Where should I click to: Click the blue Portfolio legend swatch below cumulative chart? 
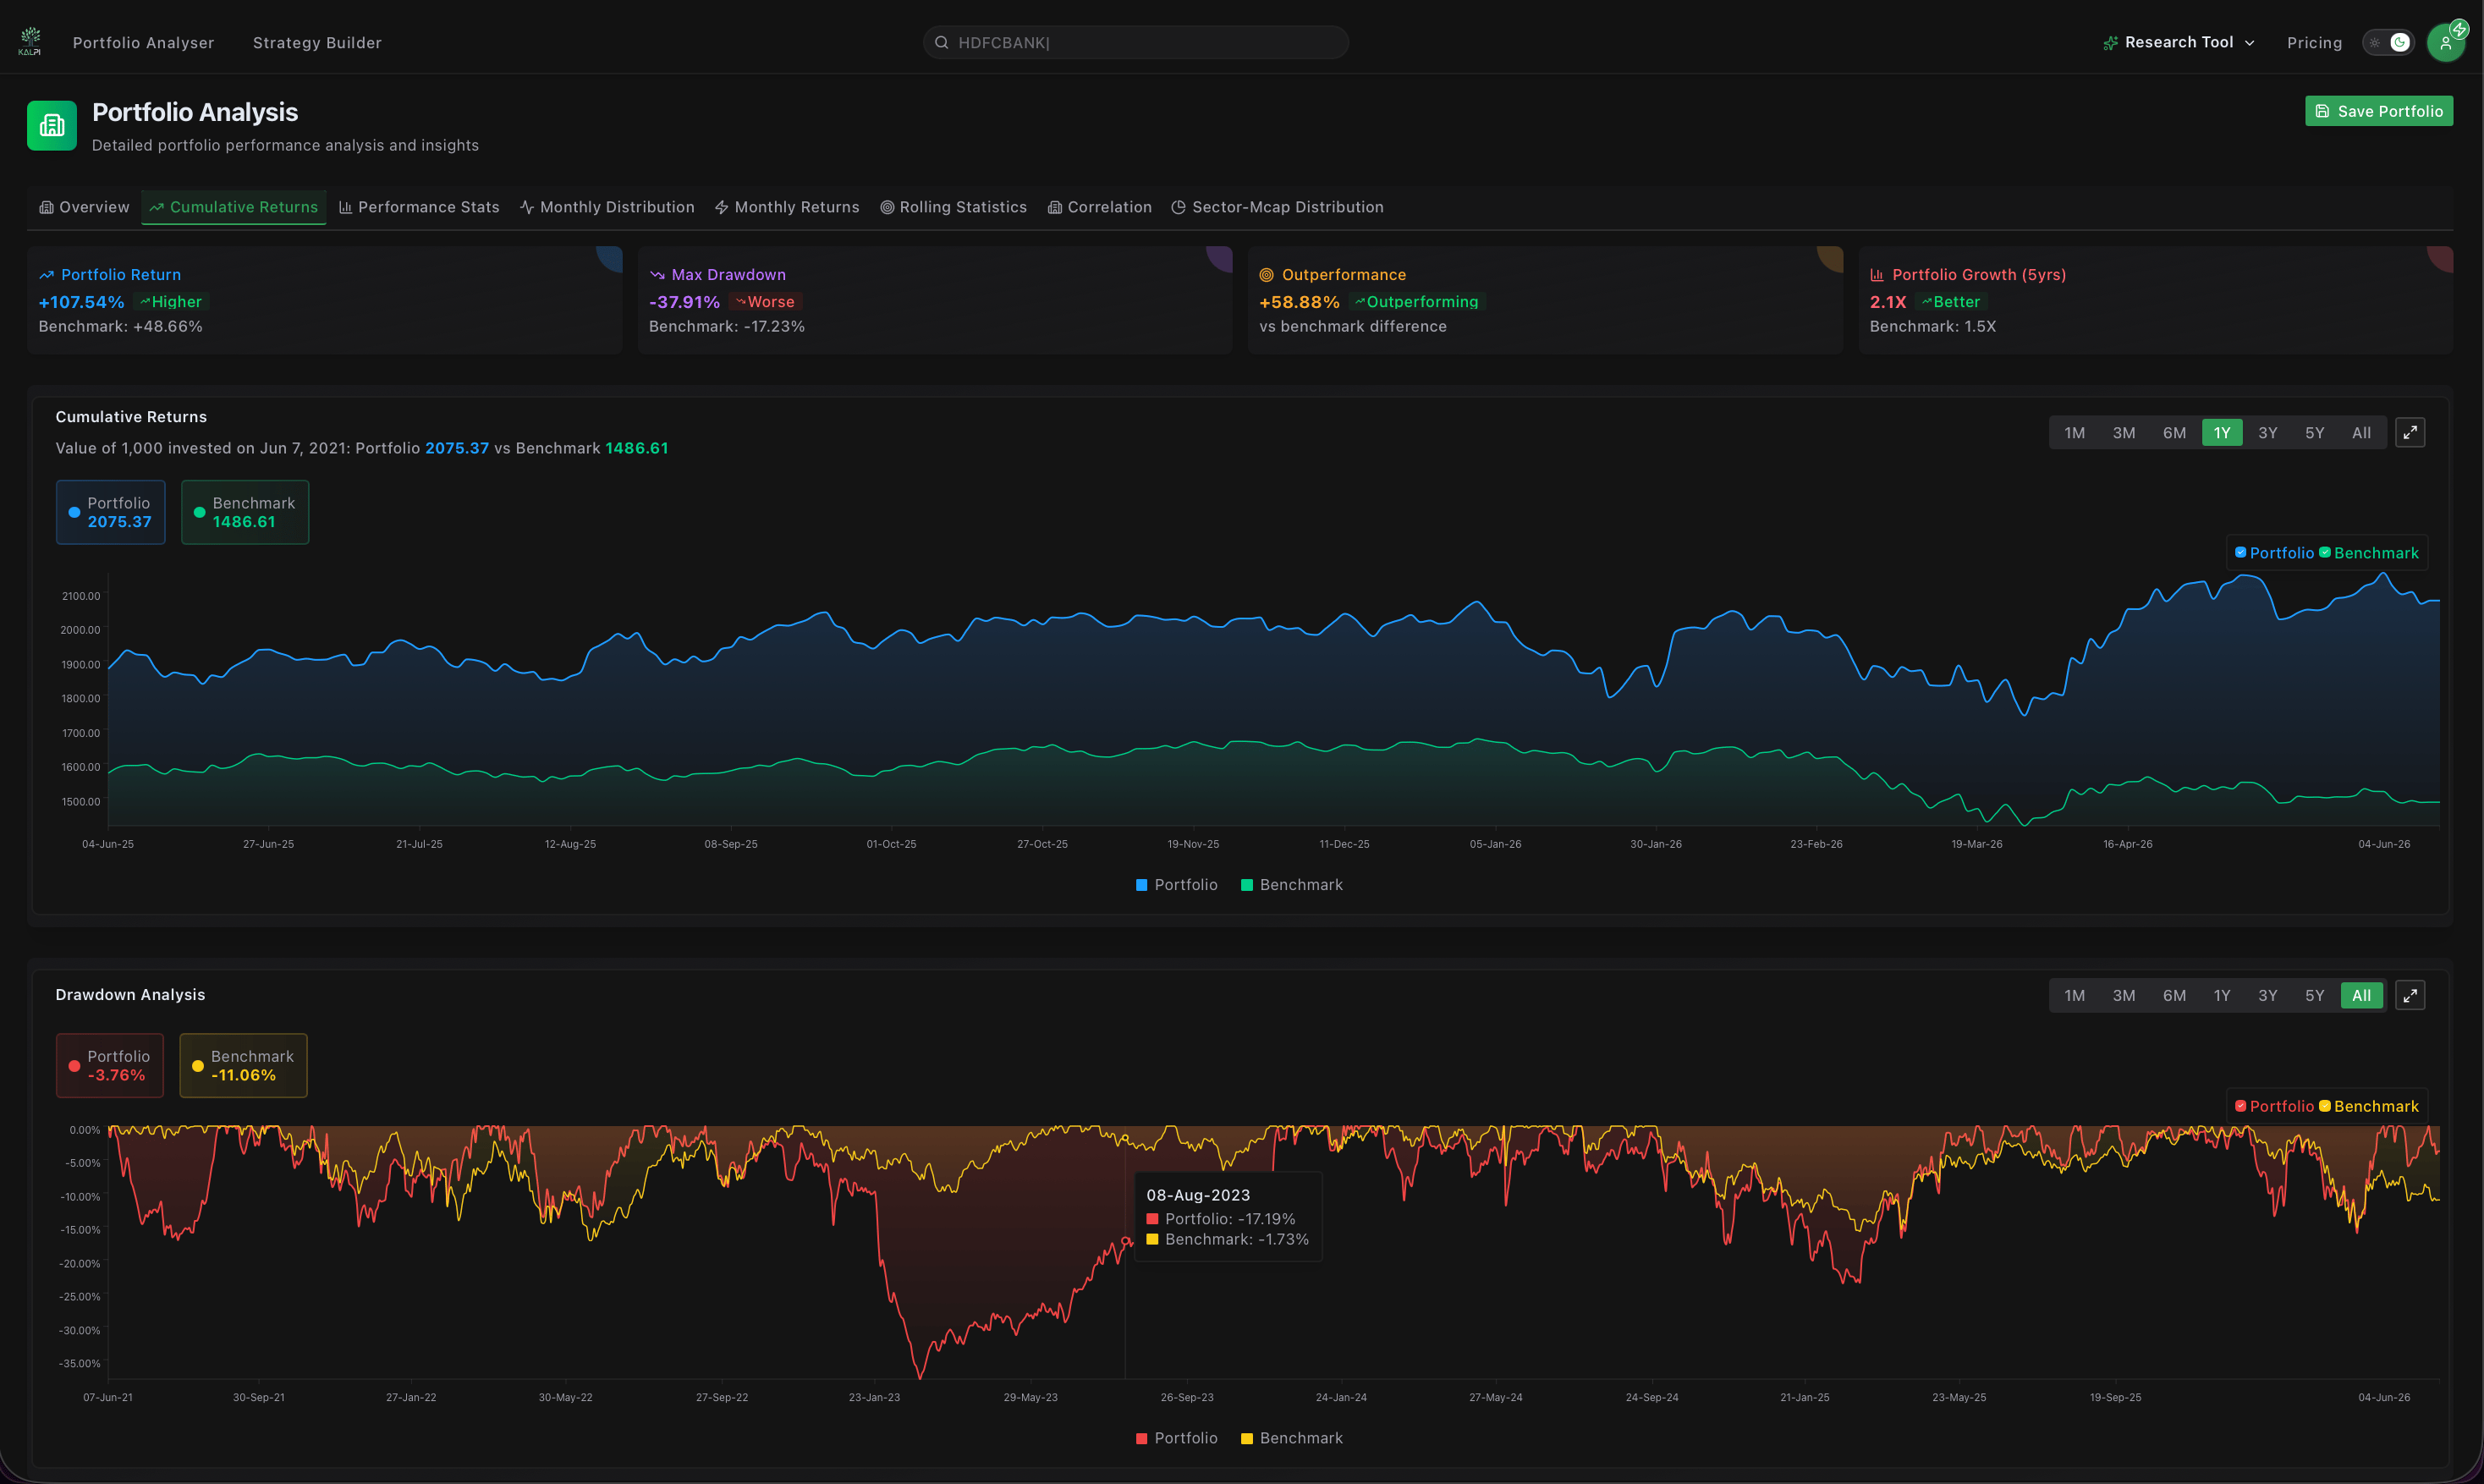1141,885
